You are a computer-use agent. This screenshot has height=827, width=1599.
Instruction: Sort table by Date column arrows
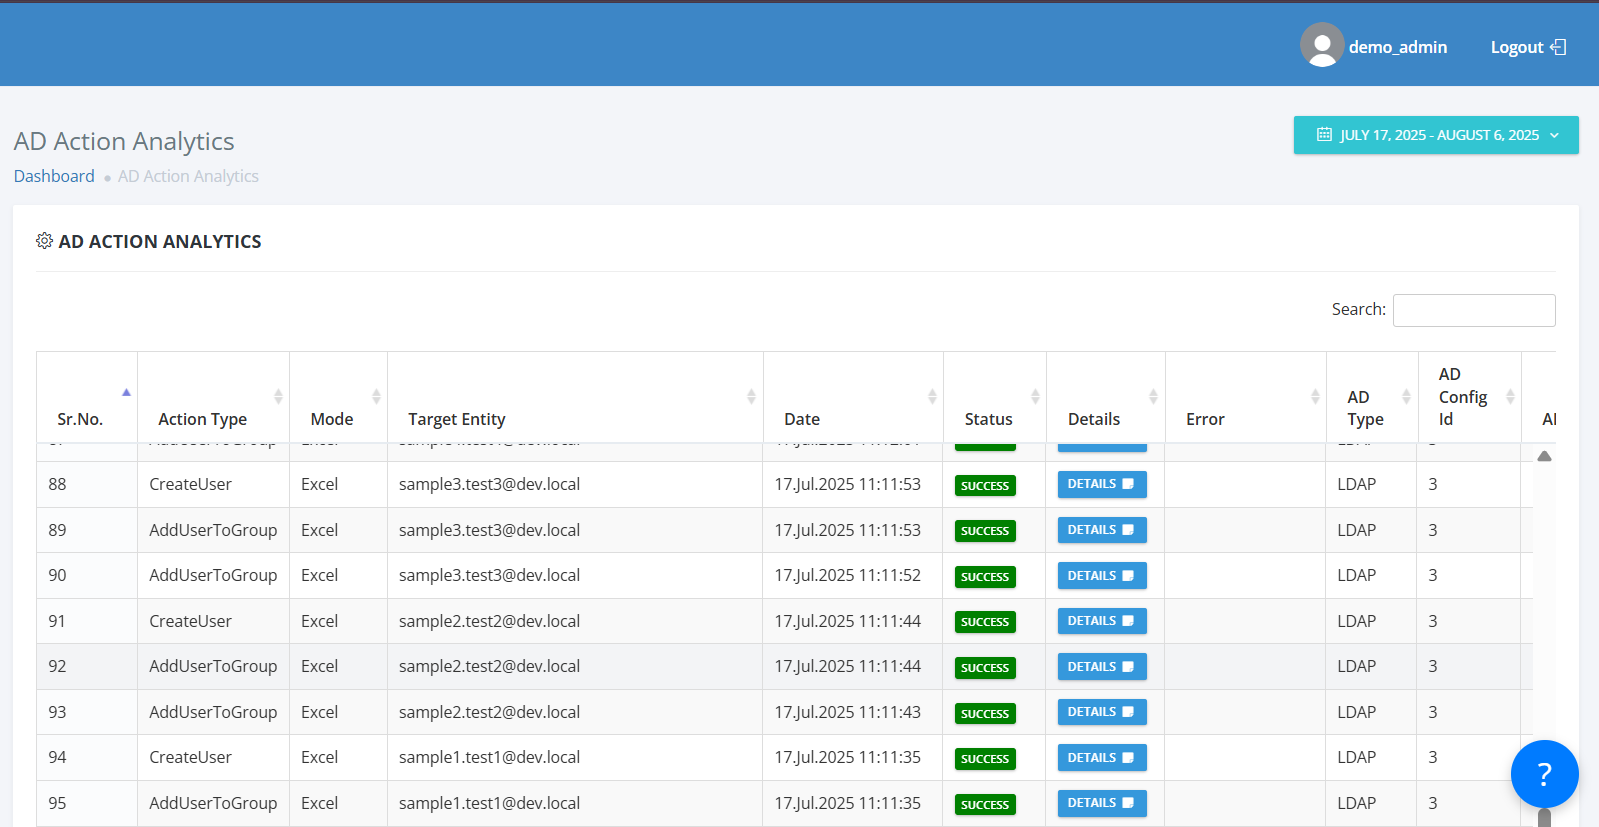(932, 397)
